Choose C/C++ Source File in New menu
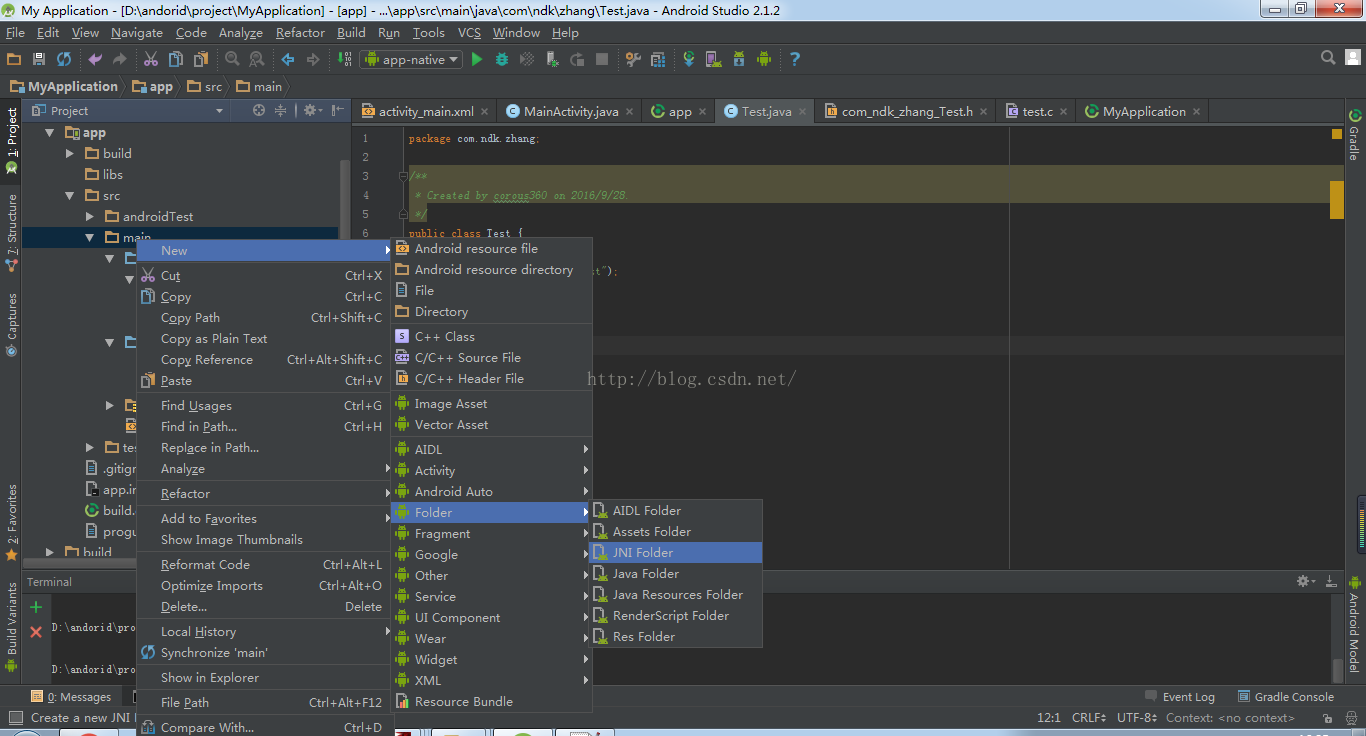1366x736 pixels. click(467, 358)
